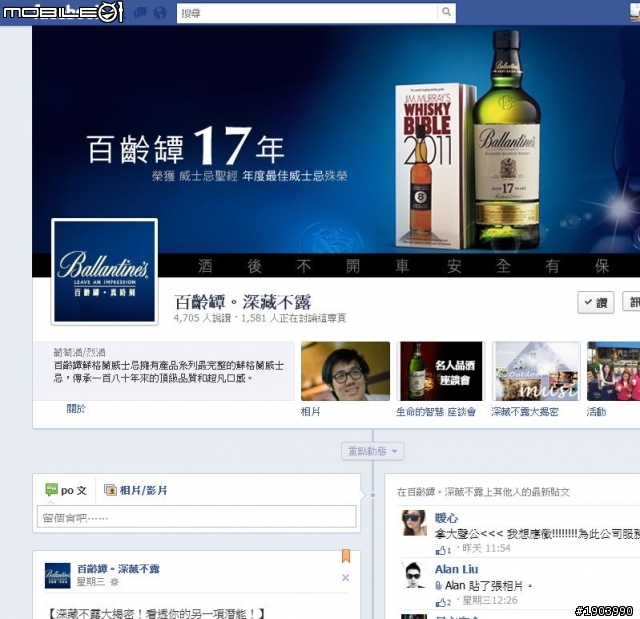Click the 【深藏不露大揭密！ post headline text

(x=157, y=613)
